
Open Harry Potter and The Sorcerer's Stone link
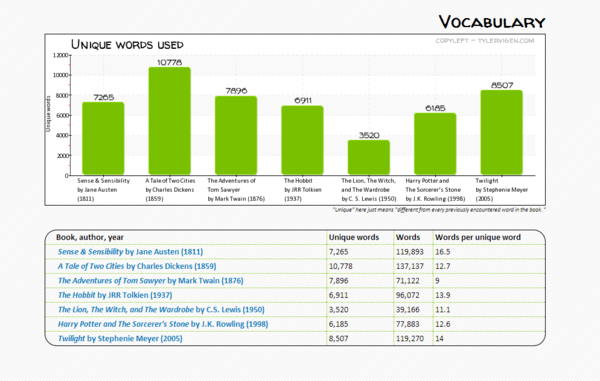[163, 324]
